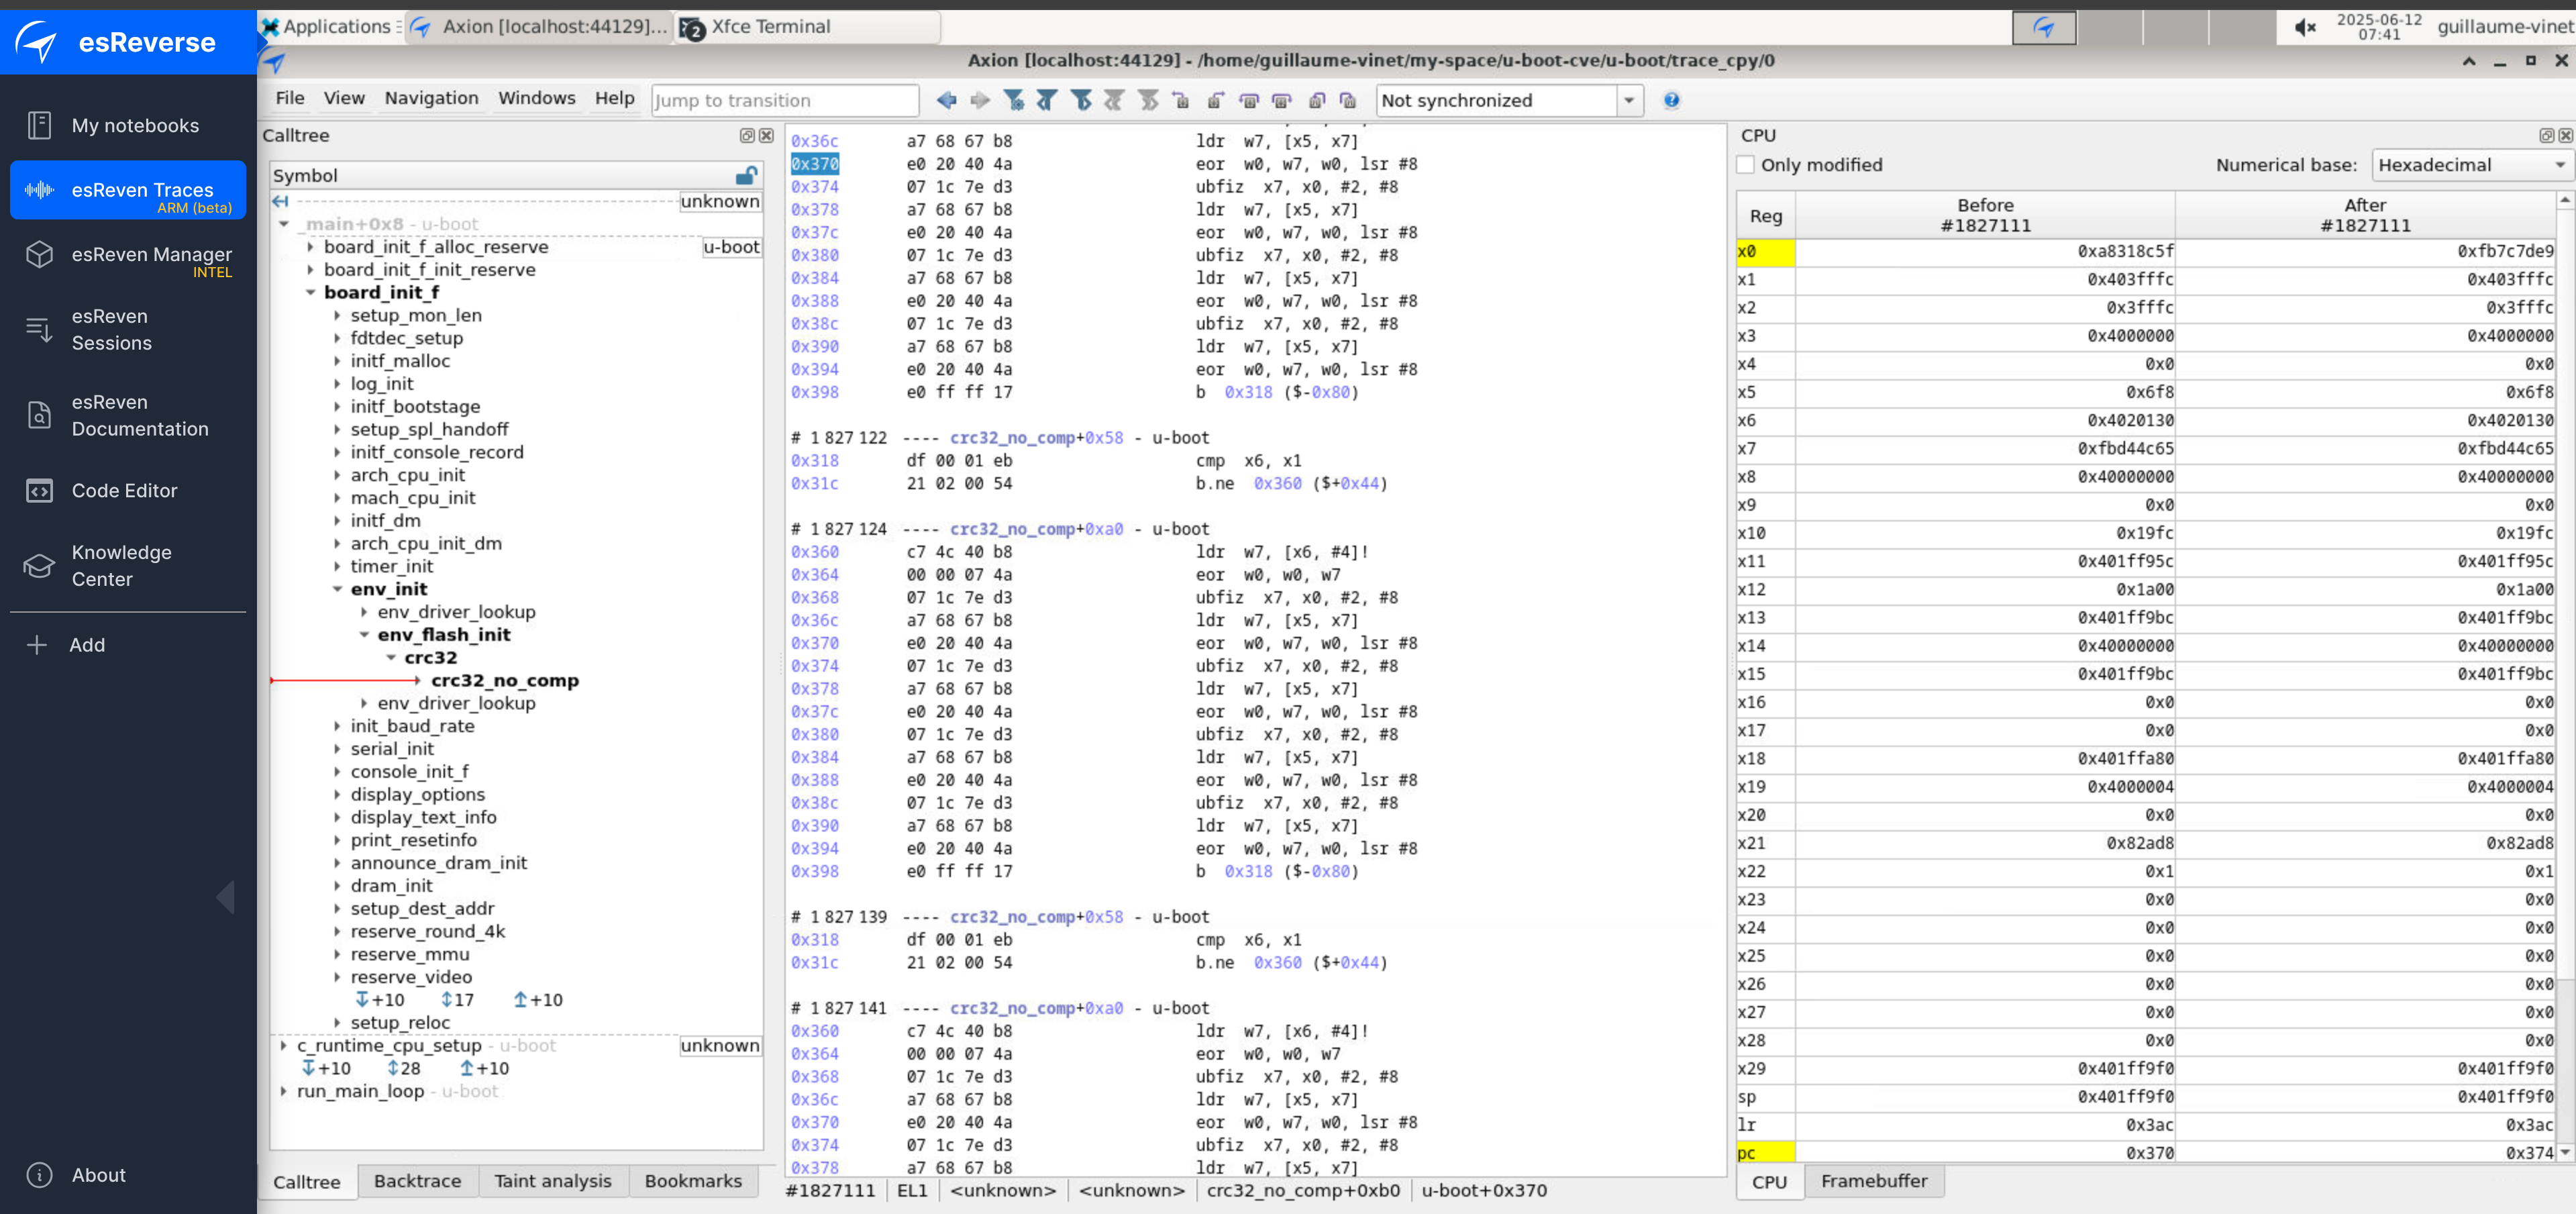Expand the dram_init tree node
Image resolution: width=2576 pixels, height=1214 pixels.
pyautogui.click(x=337, y=886)
